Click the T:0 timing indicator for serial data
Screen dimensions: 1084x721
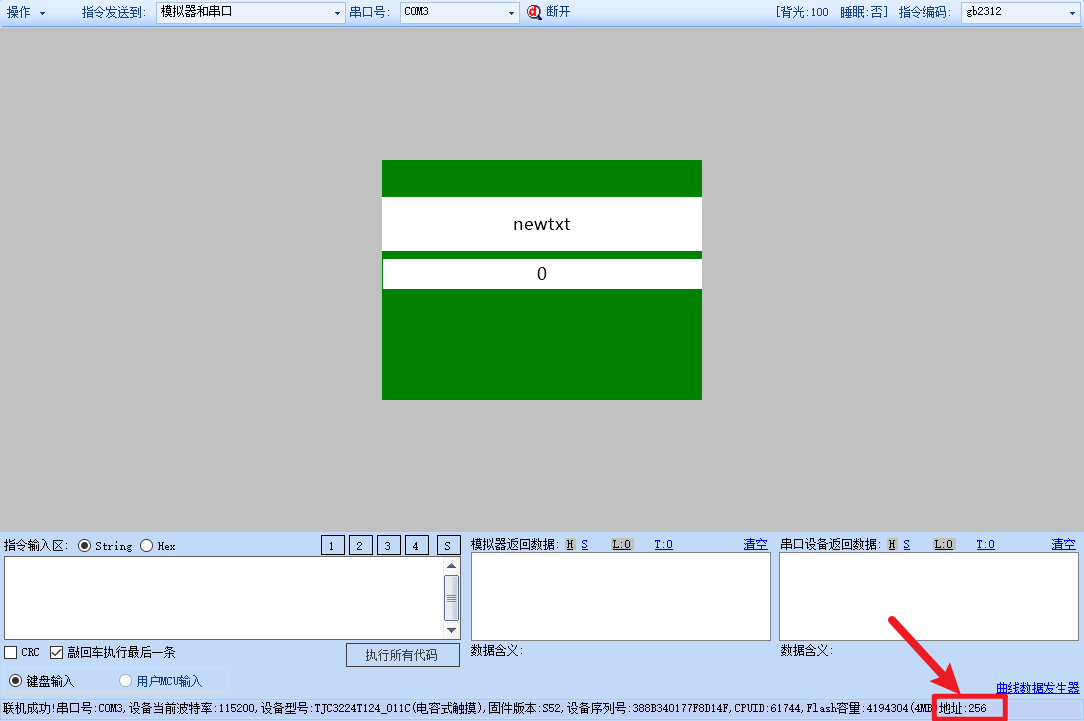[x=985, y=544]
